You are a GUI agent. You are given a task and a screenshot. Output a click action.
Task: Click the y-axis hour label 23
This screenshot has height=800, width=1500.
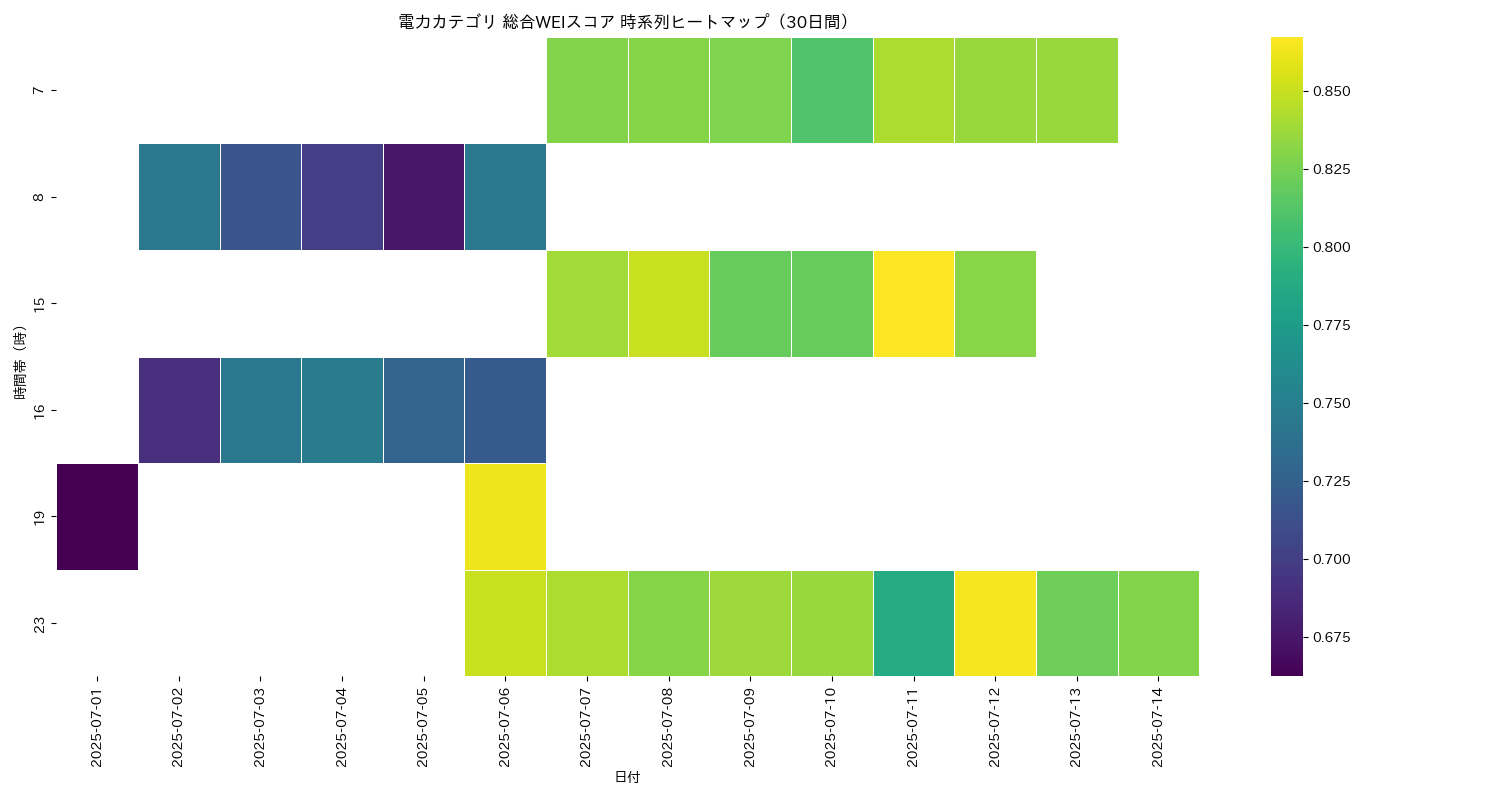[x=39, y=623]
